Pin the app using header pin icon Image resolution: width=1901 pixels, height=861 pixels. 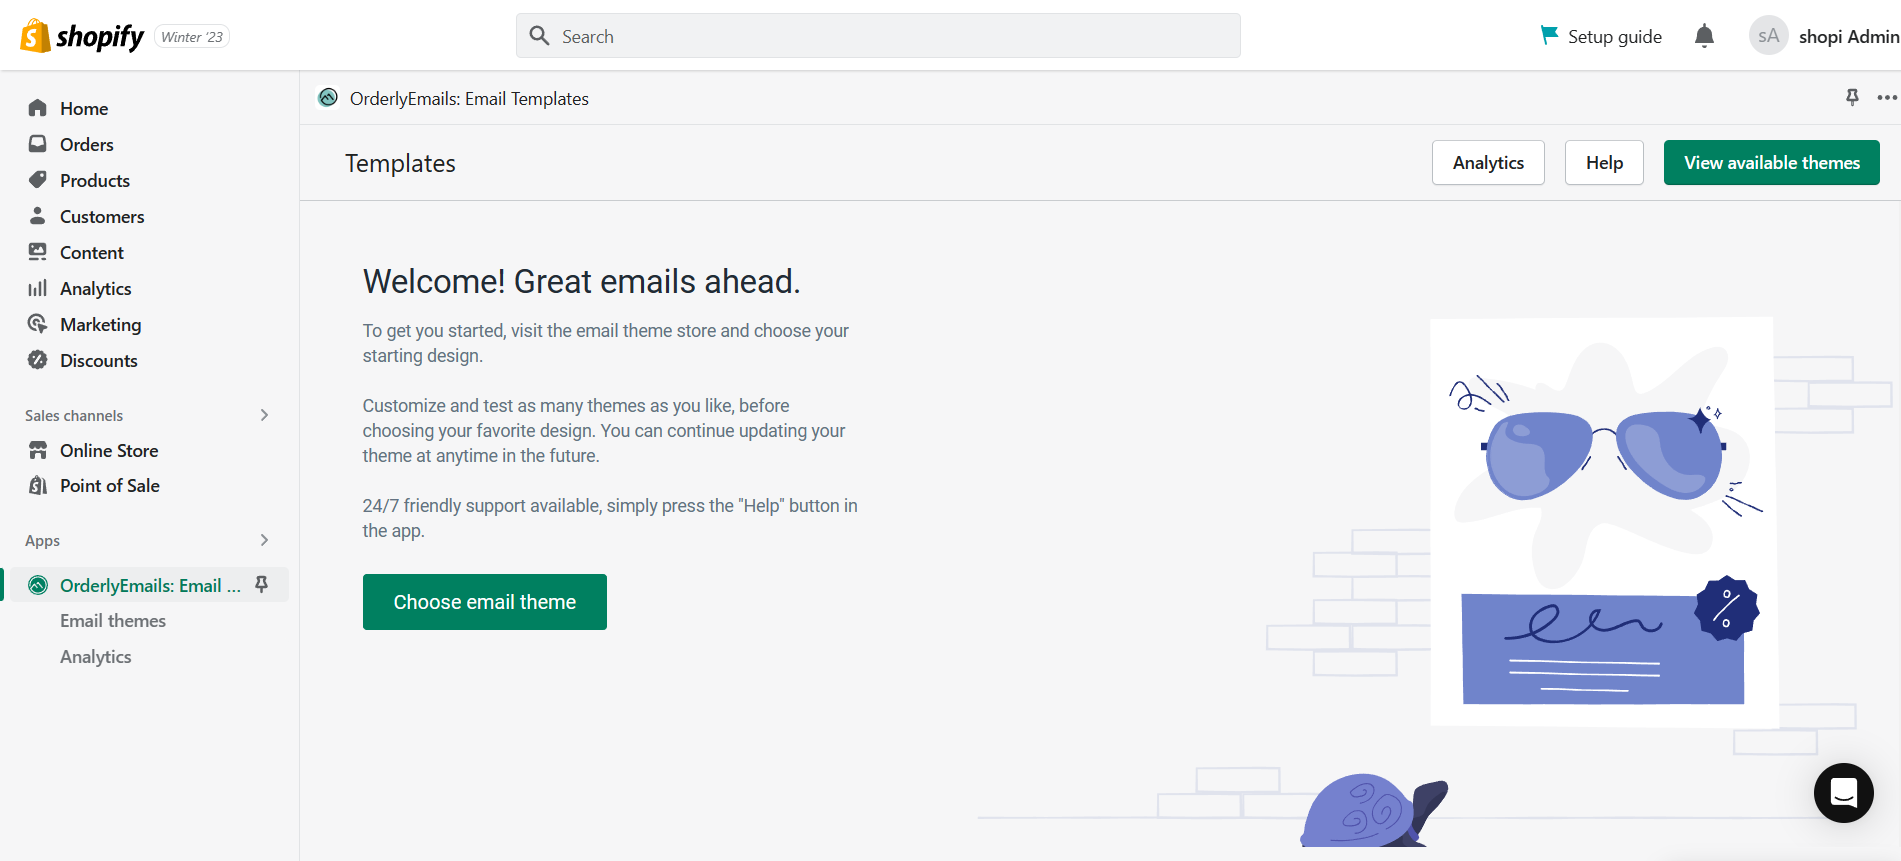1852,97
